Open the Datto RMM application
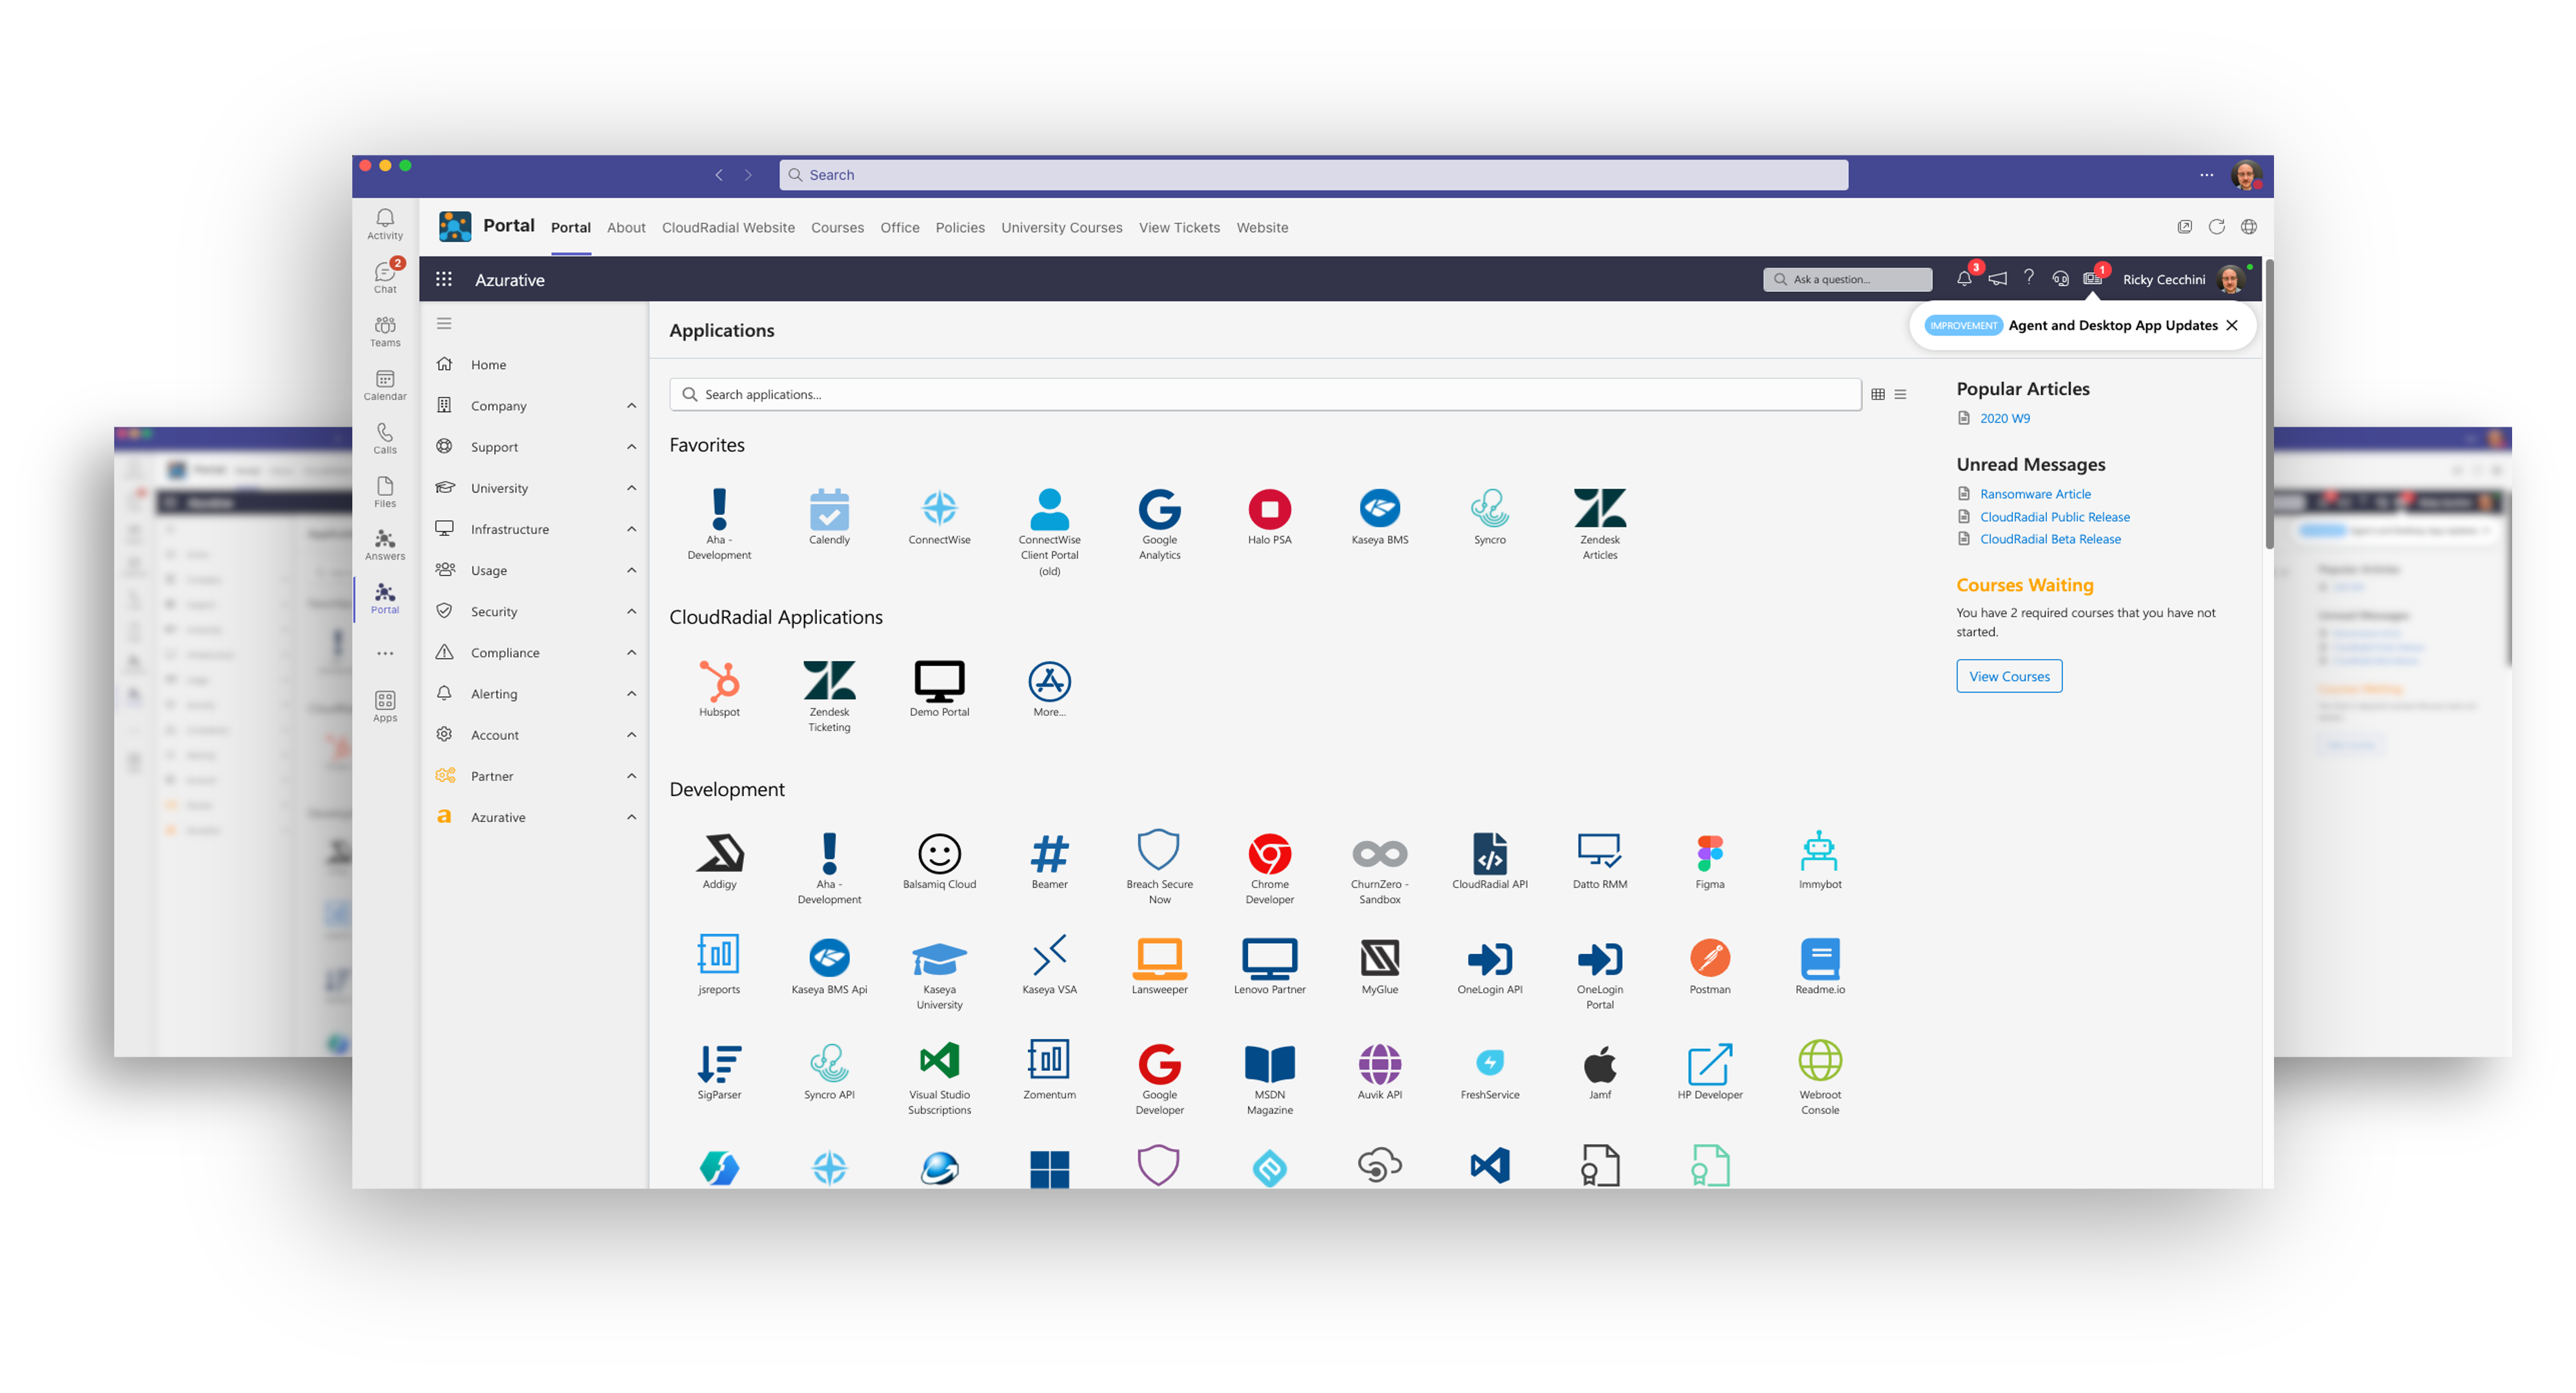The height and width of the screenshot is (1393, 2576). tap(1599, 855)
